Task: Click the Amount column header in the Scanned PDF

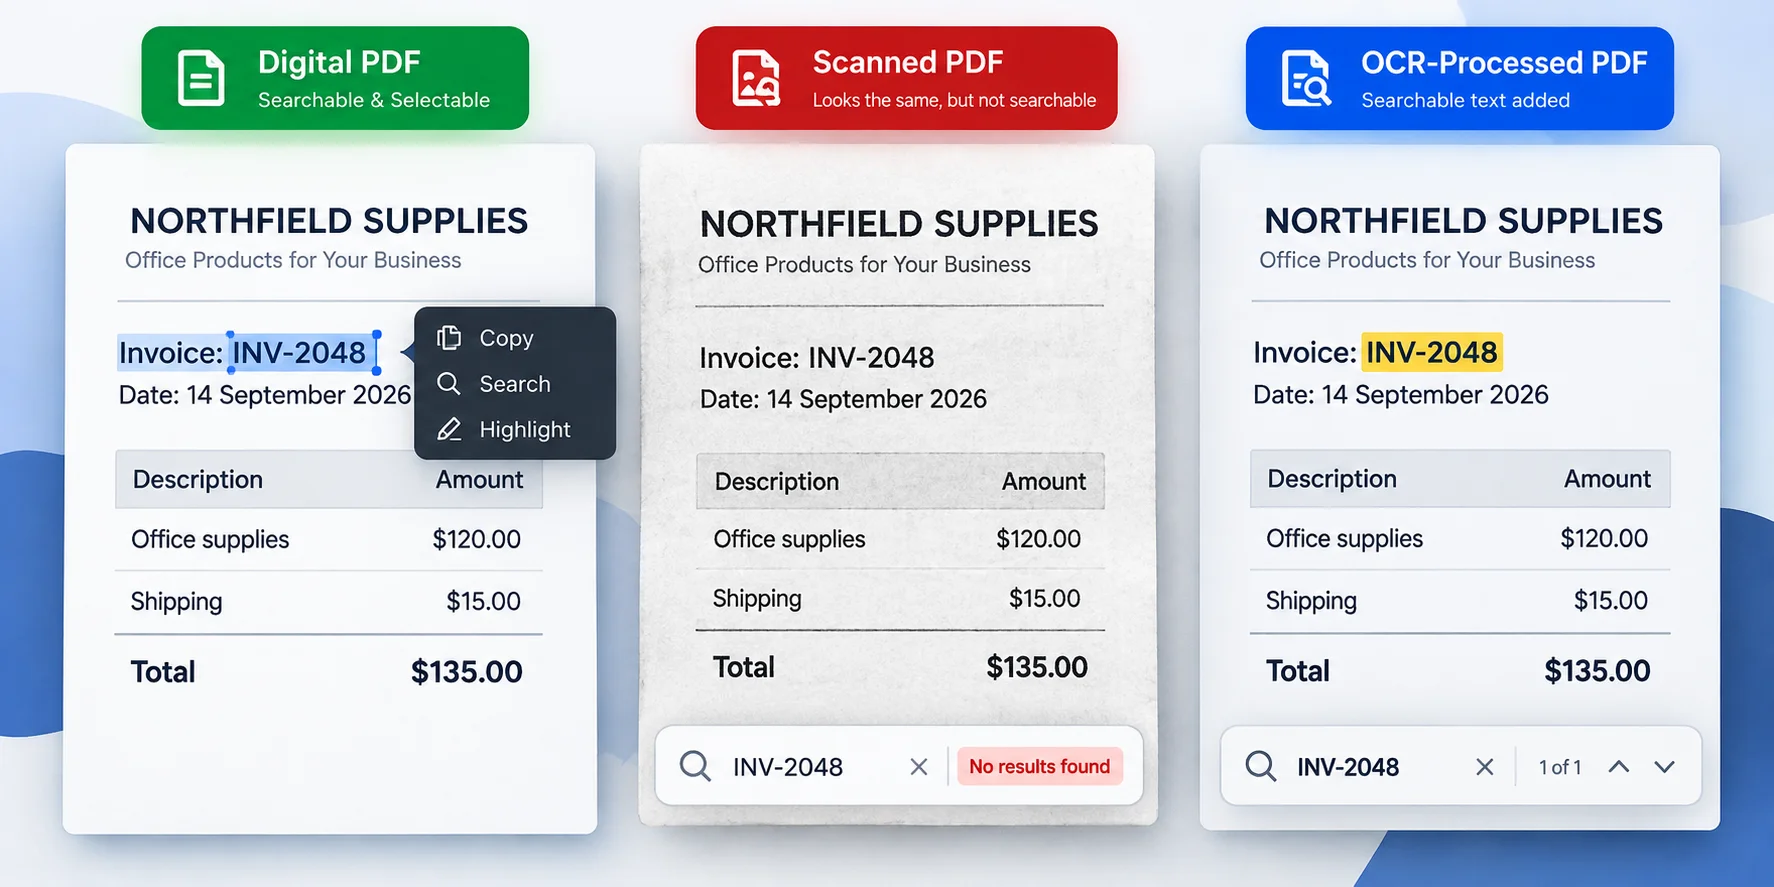Action: click(x=1044, y=482)
